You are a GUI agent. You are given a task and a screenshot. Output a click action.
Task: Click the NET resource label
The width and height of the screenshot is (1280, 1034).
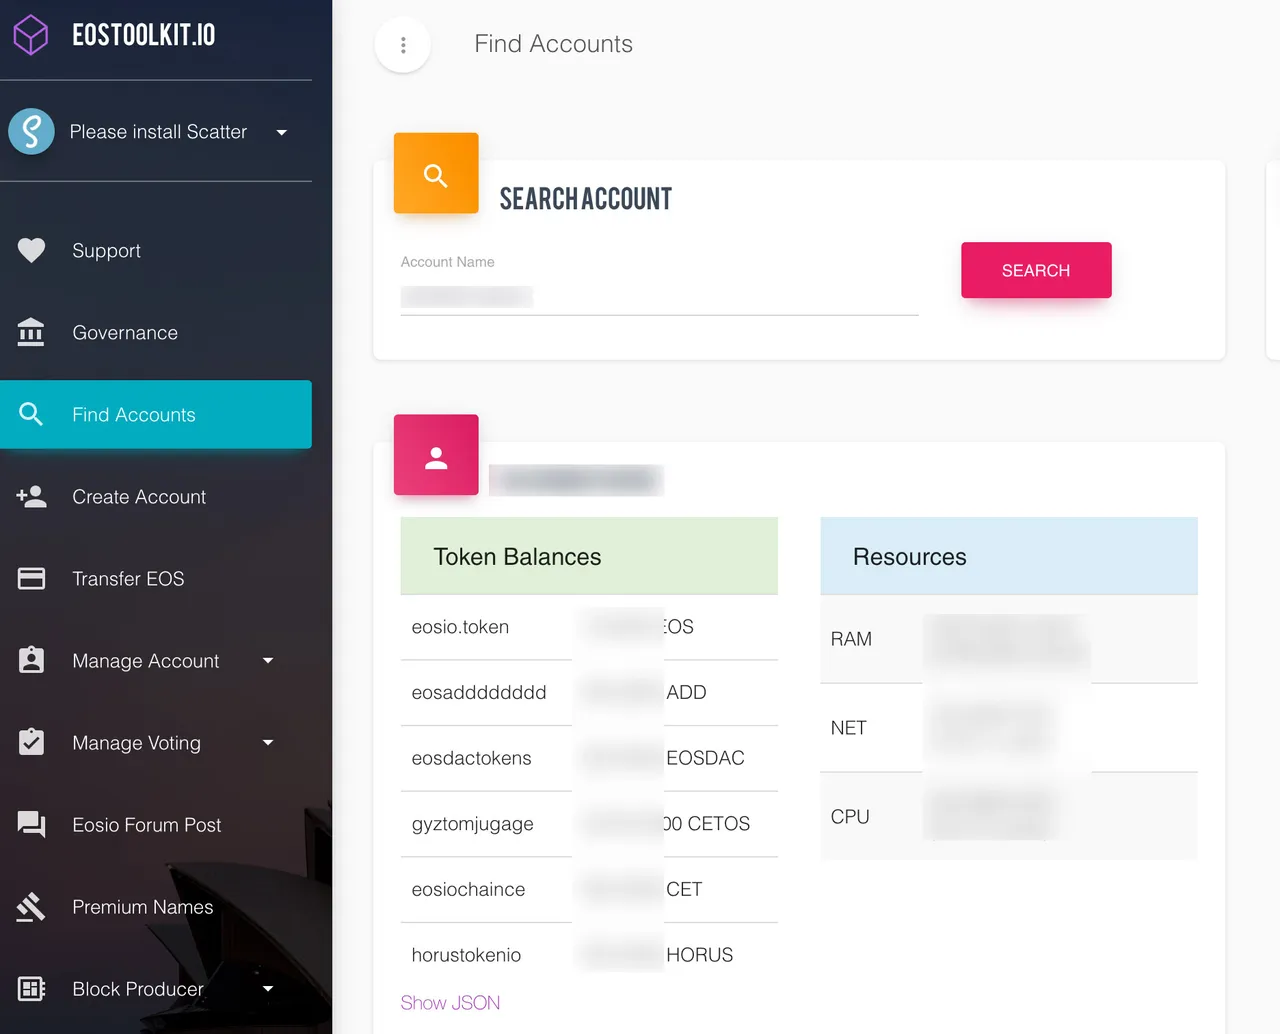pos(848,728)
